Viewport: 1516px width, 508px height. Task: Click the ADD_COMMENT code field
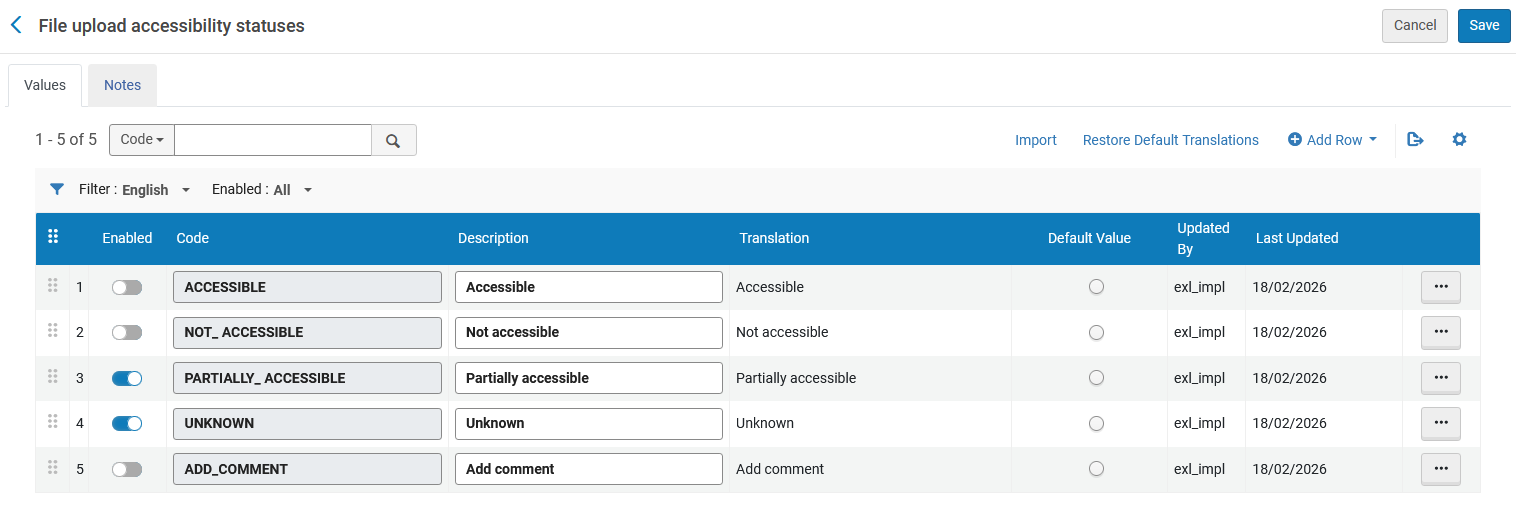(x=308, y=469)
